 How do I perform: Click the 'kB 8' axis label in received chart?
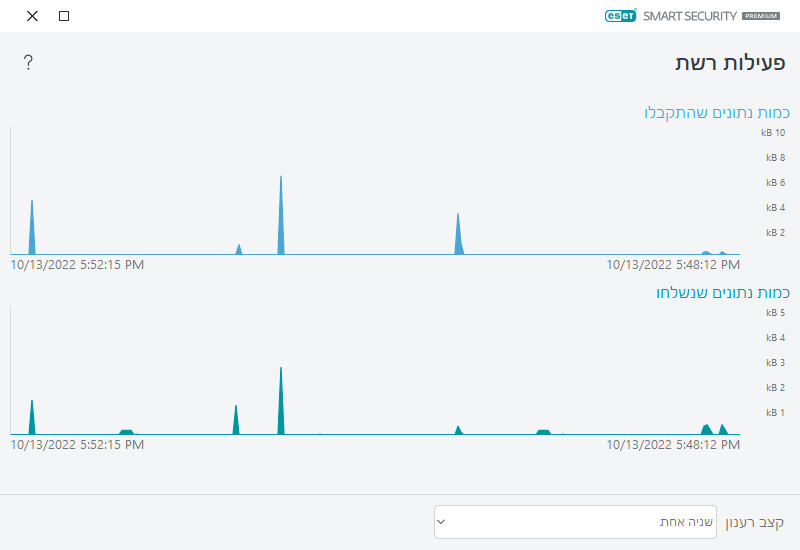click(776, 158)
